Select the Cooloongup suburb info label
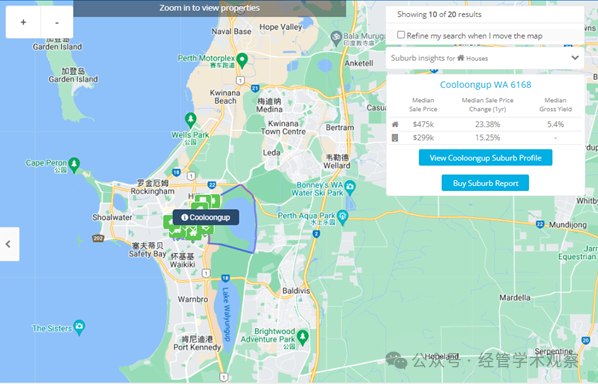 [x=206, y=217]
